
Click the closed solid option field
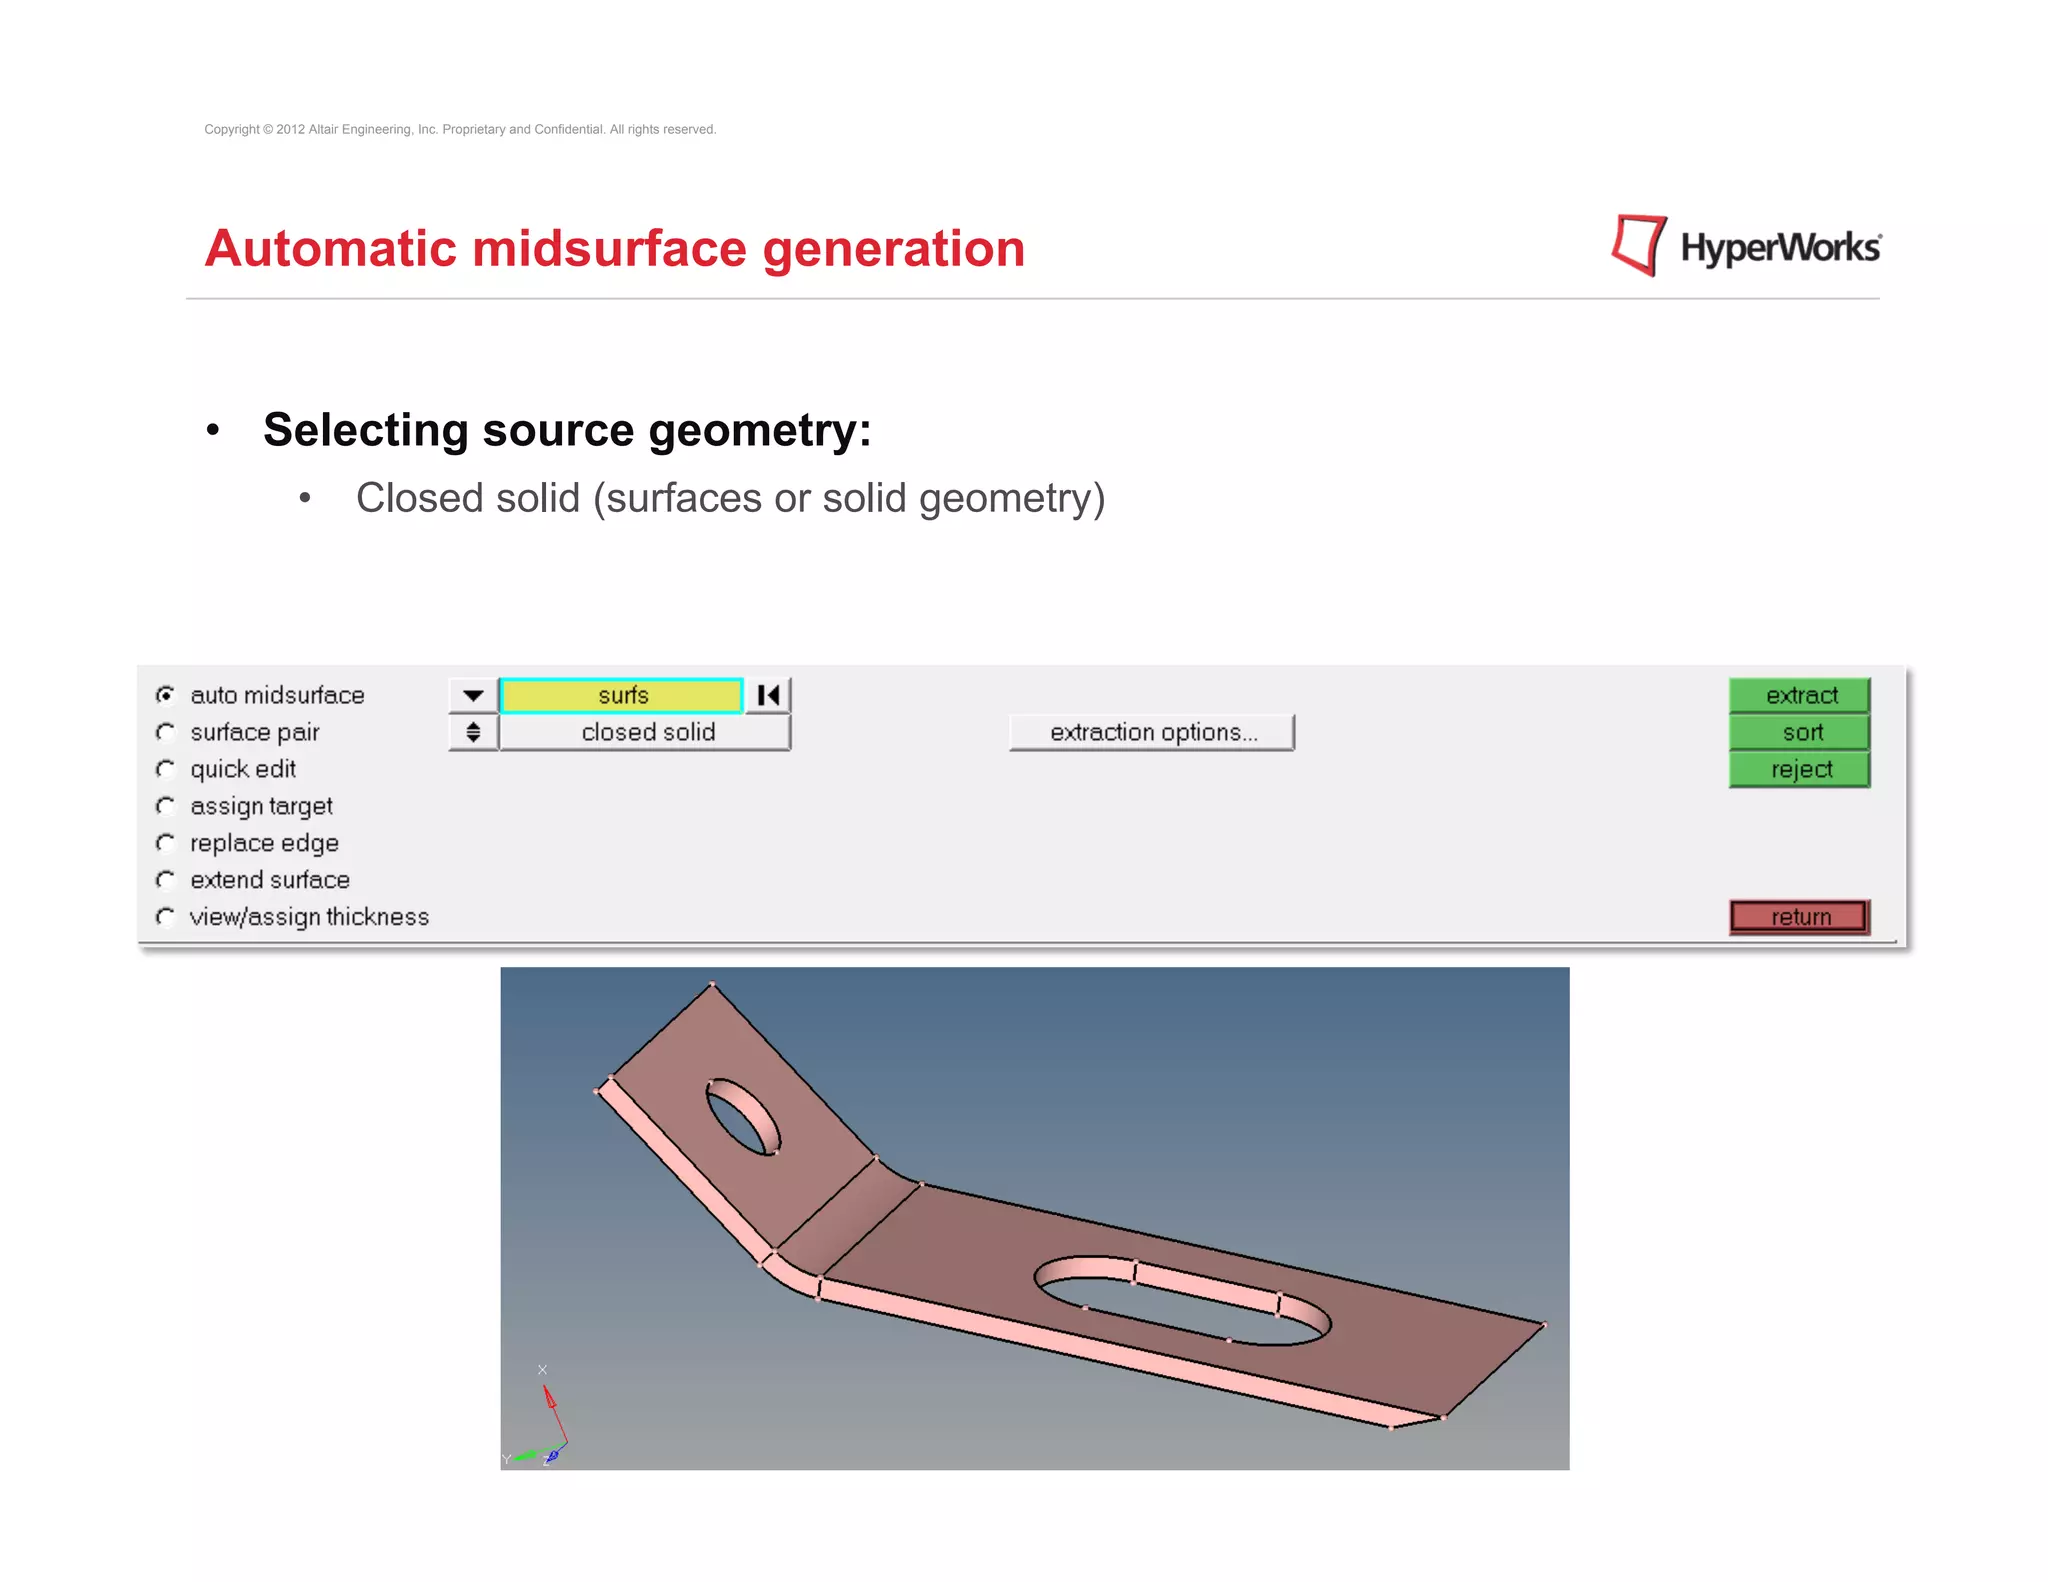646,732
